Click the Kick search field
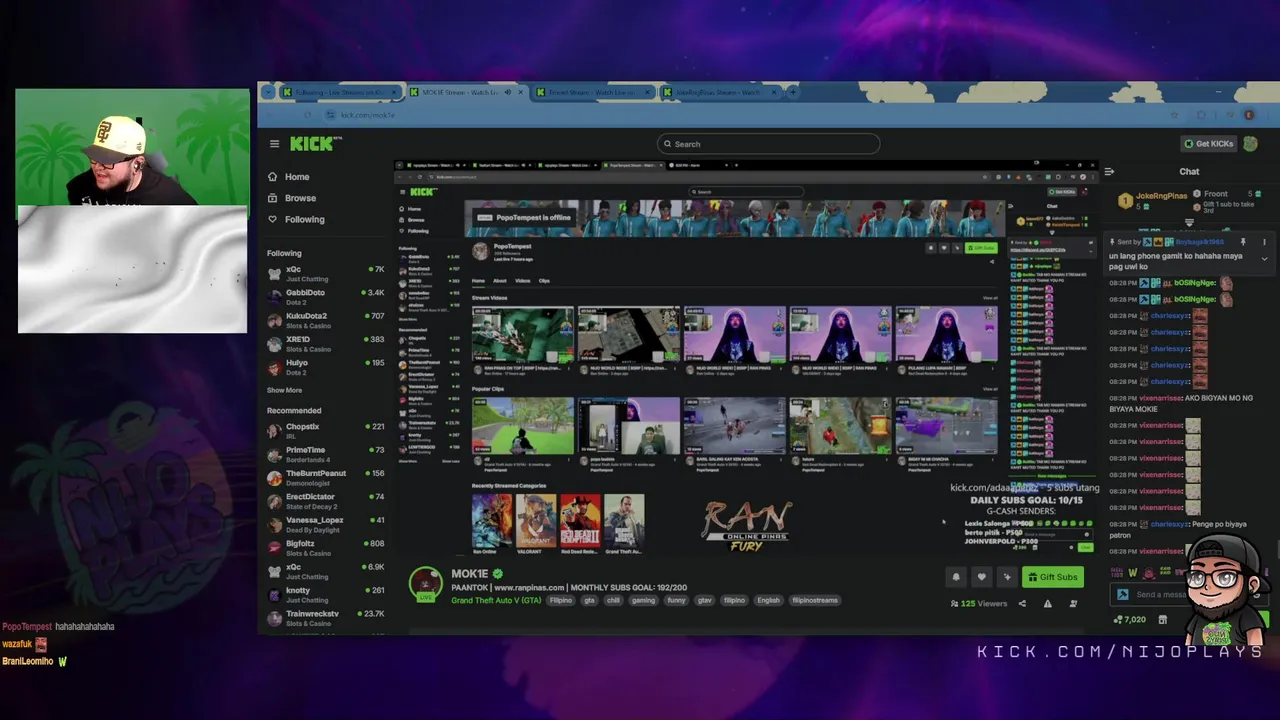 [x=769, y=144]
